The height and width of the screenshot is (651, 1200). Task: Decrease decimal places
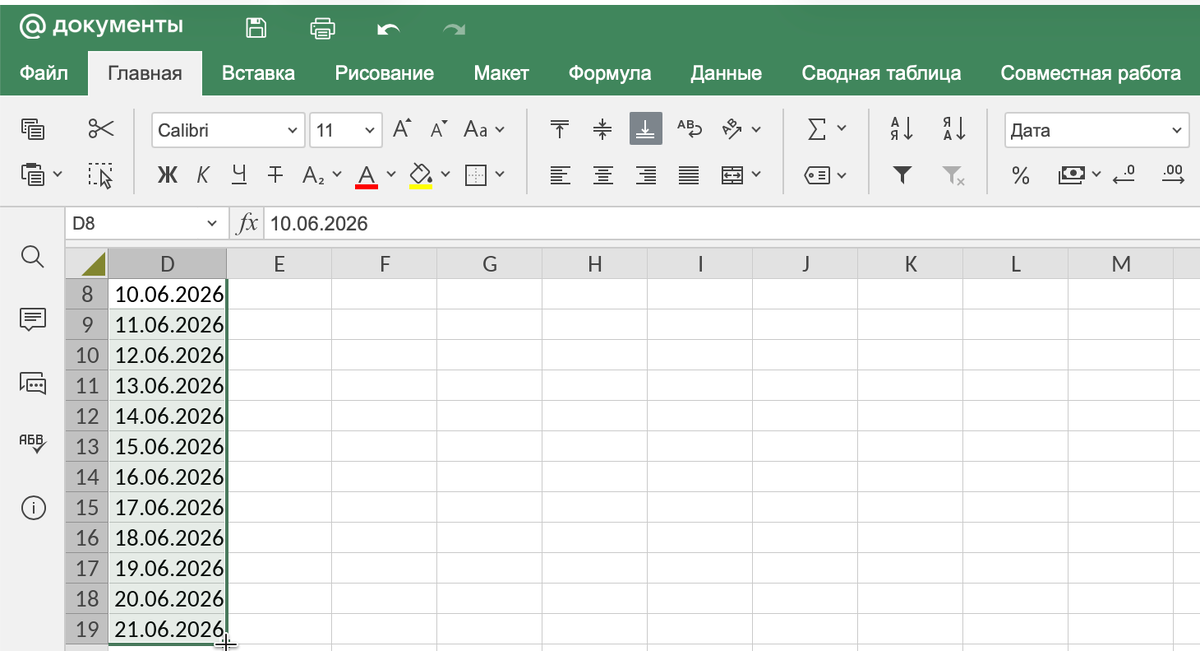click(1125, 175)
